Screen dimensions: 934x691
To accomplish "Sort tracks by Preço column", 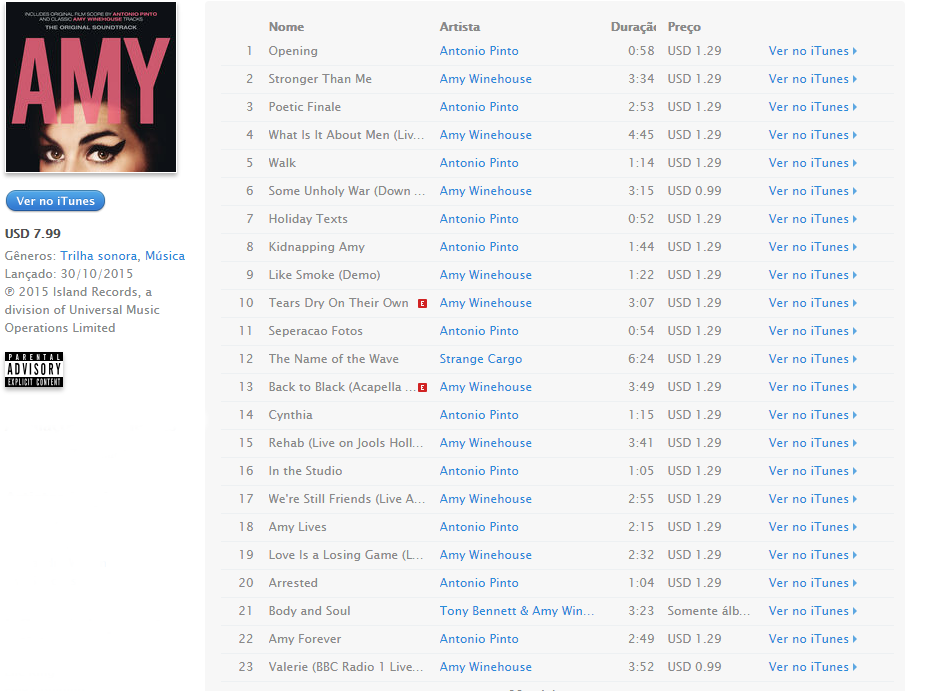I will (684, 27).
